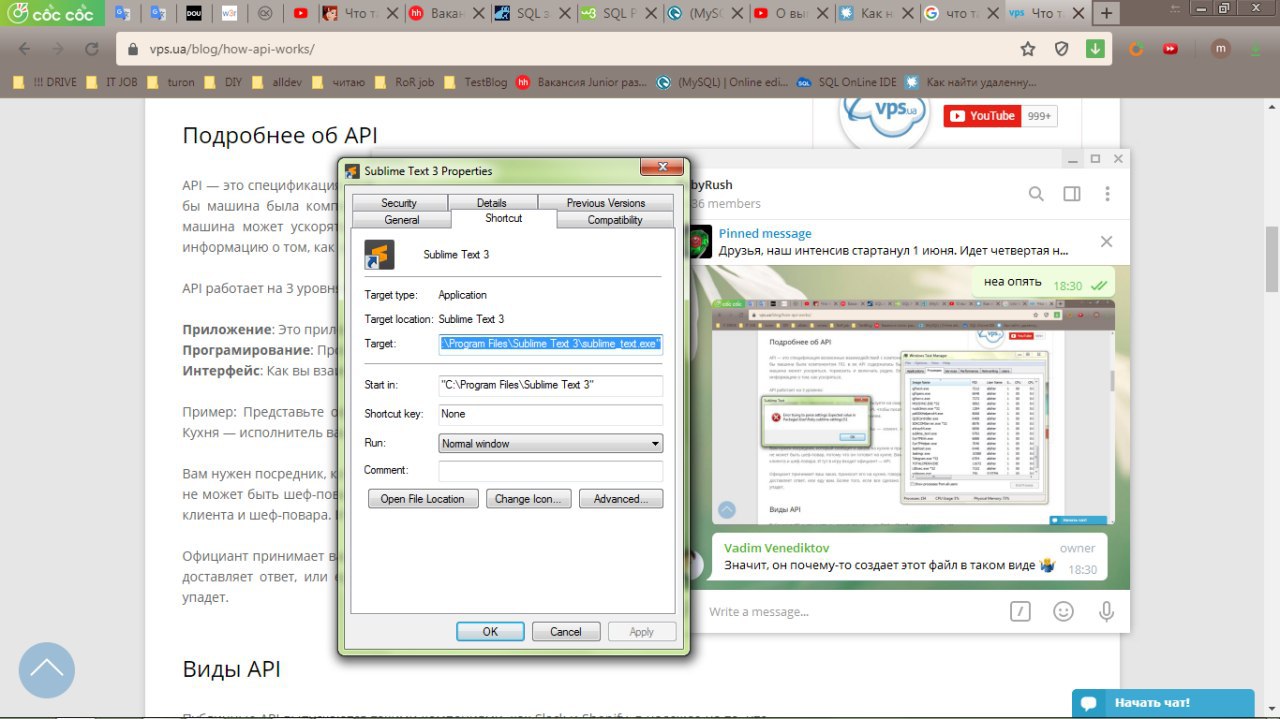This screenshot has height=719, width=1280.
Task: Open the Details tab
Action: [x=491, y=202]
